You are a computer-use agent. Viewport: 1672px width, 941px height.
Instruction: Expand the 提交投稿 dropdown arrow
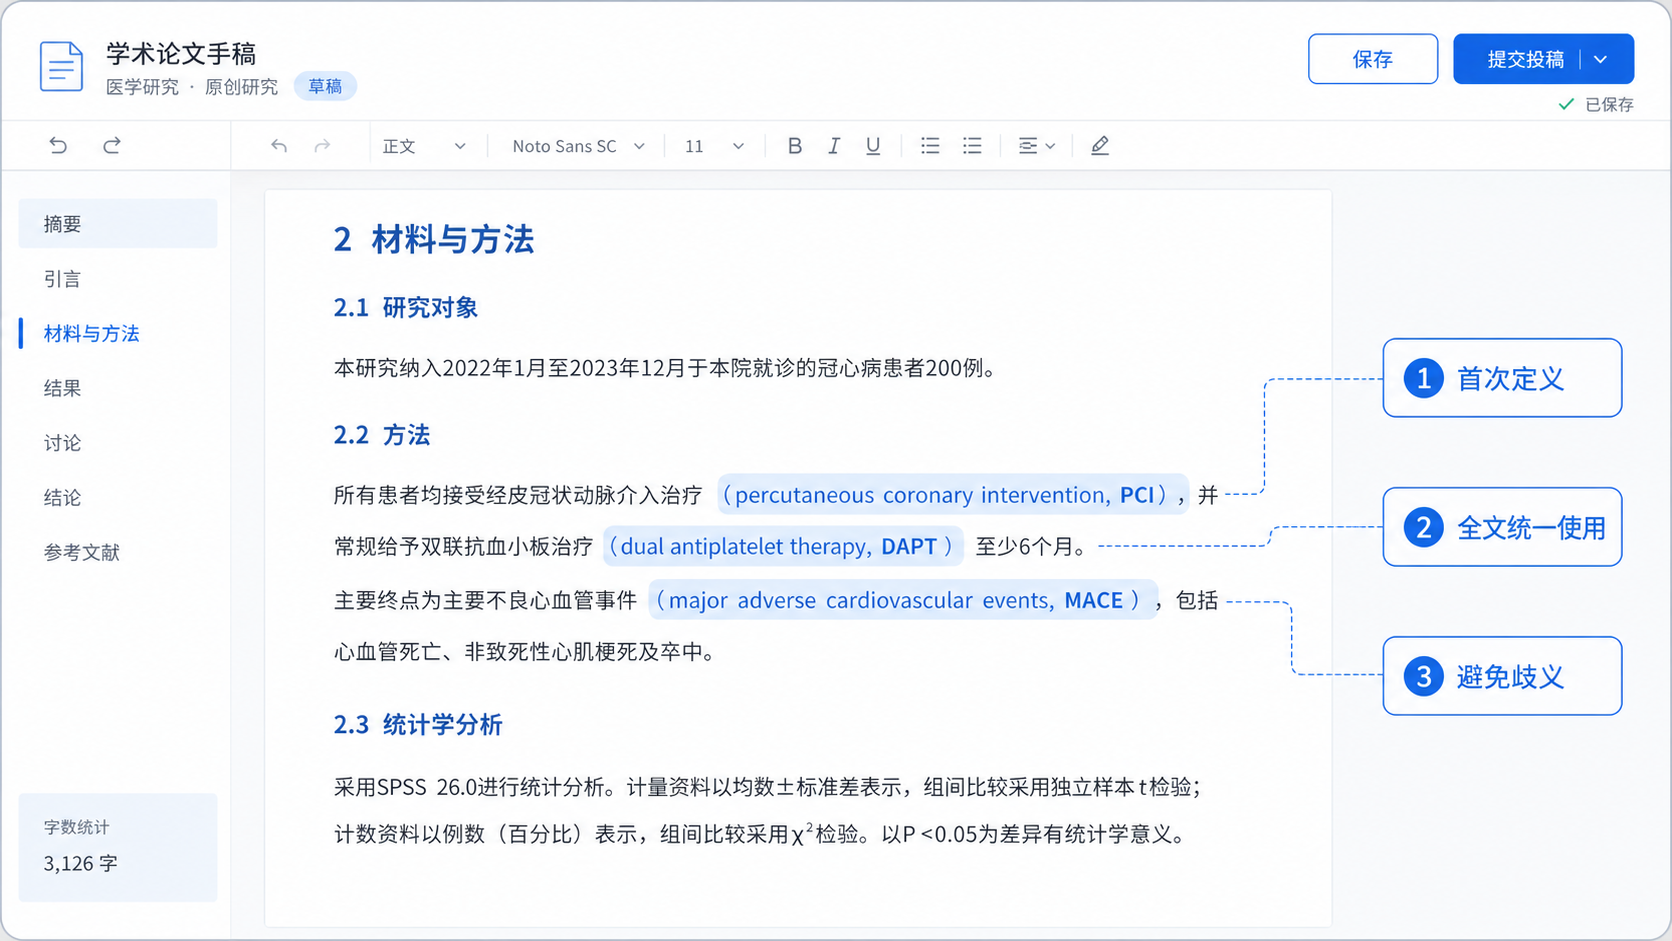(1601, 59)
